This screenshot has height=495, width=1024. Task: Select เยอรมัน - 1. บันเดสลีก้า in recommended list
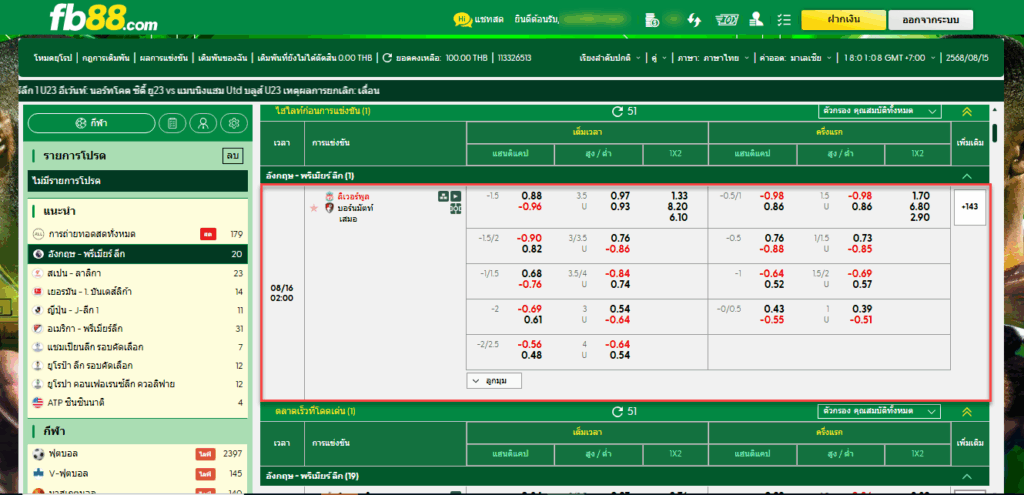[x=136, y=291]
